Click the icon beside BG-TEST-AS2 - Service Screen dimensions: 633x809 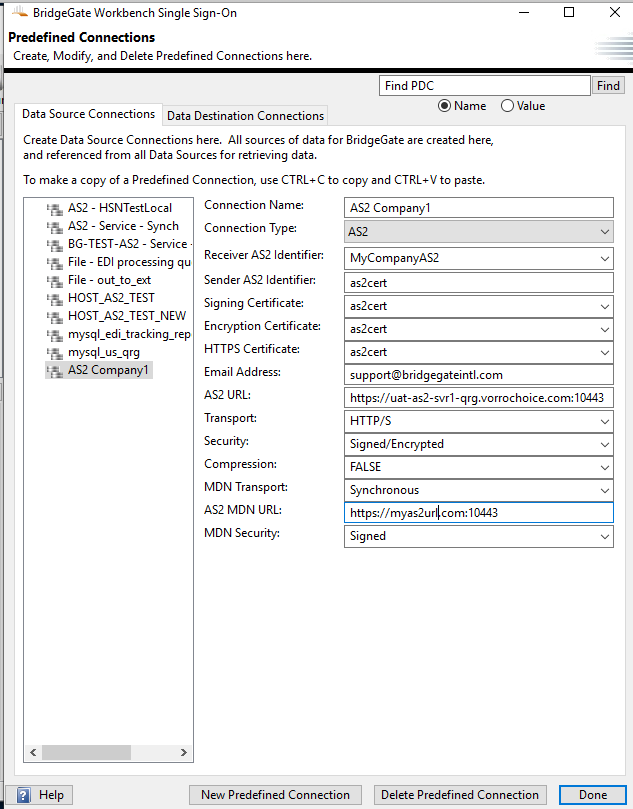pyautogui.click(x=55, y=245)
